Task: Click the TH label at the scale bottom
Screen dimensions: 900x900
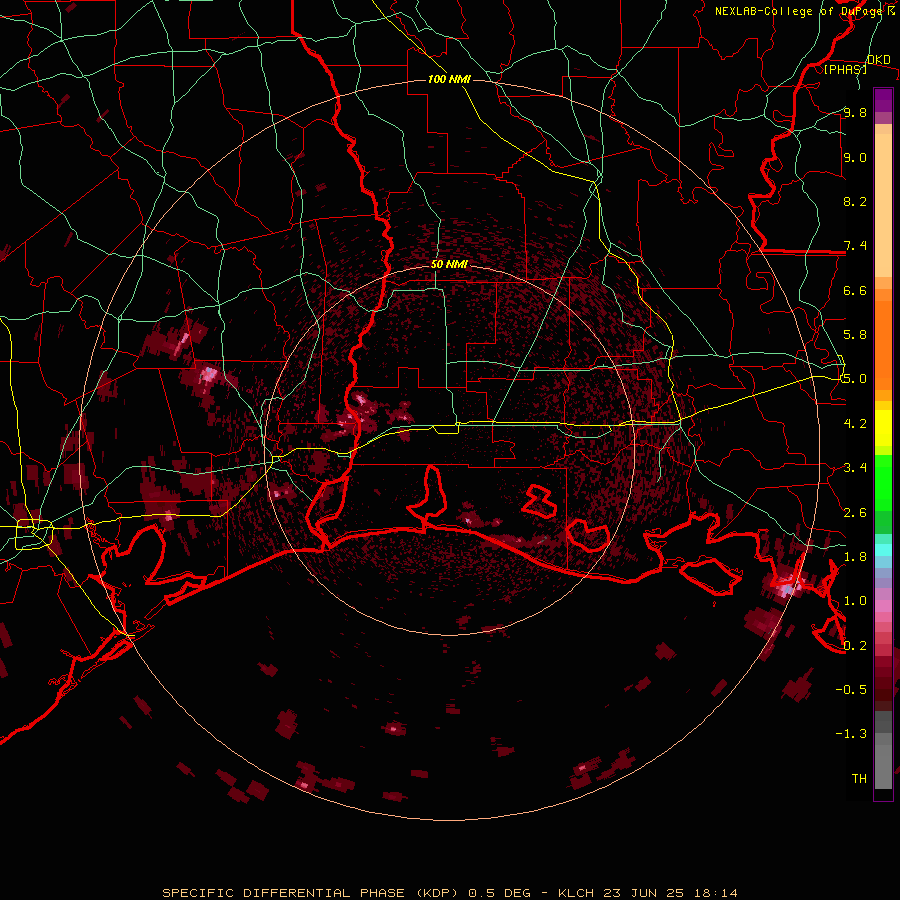Action: click(x=859, y=779)
